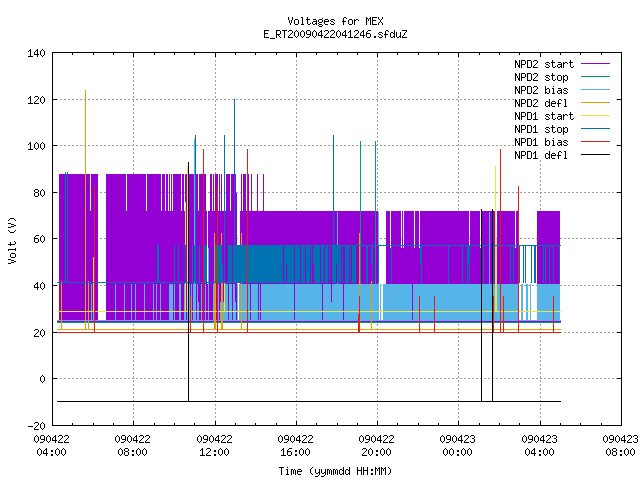
Task: Click the y-axis tick value 140
Action: tap(36, 53)
